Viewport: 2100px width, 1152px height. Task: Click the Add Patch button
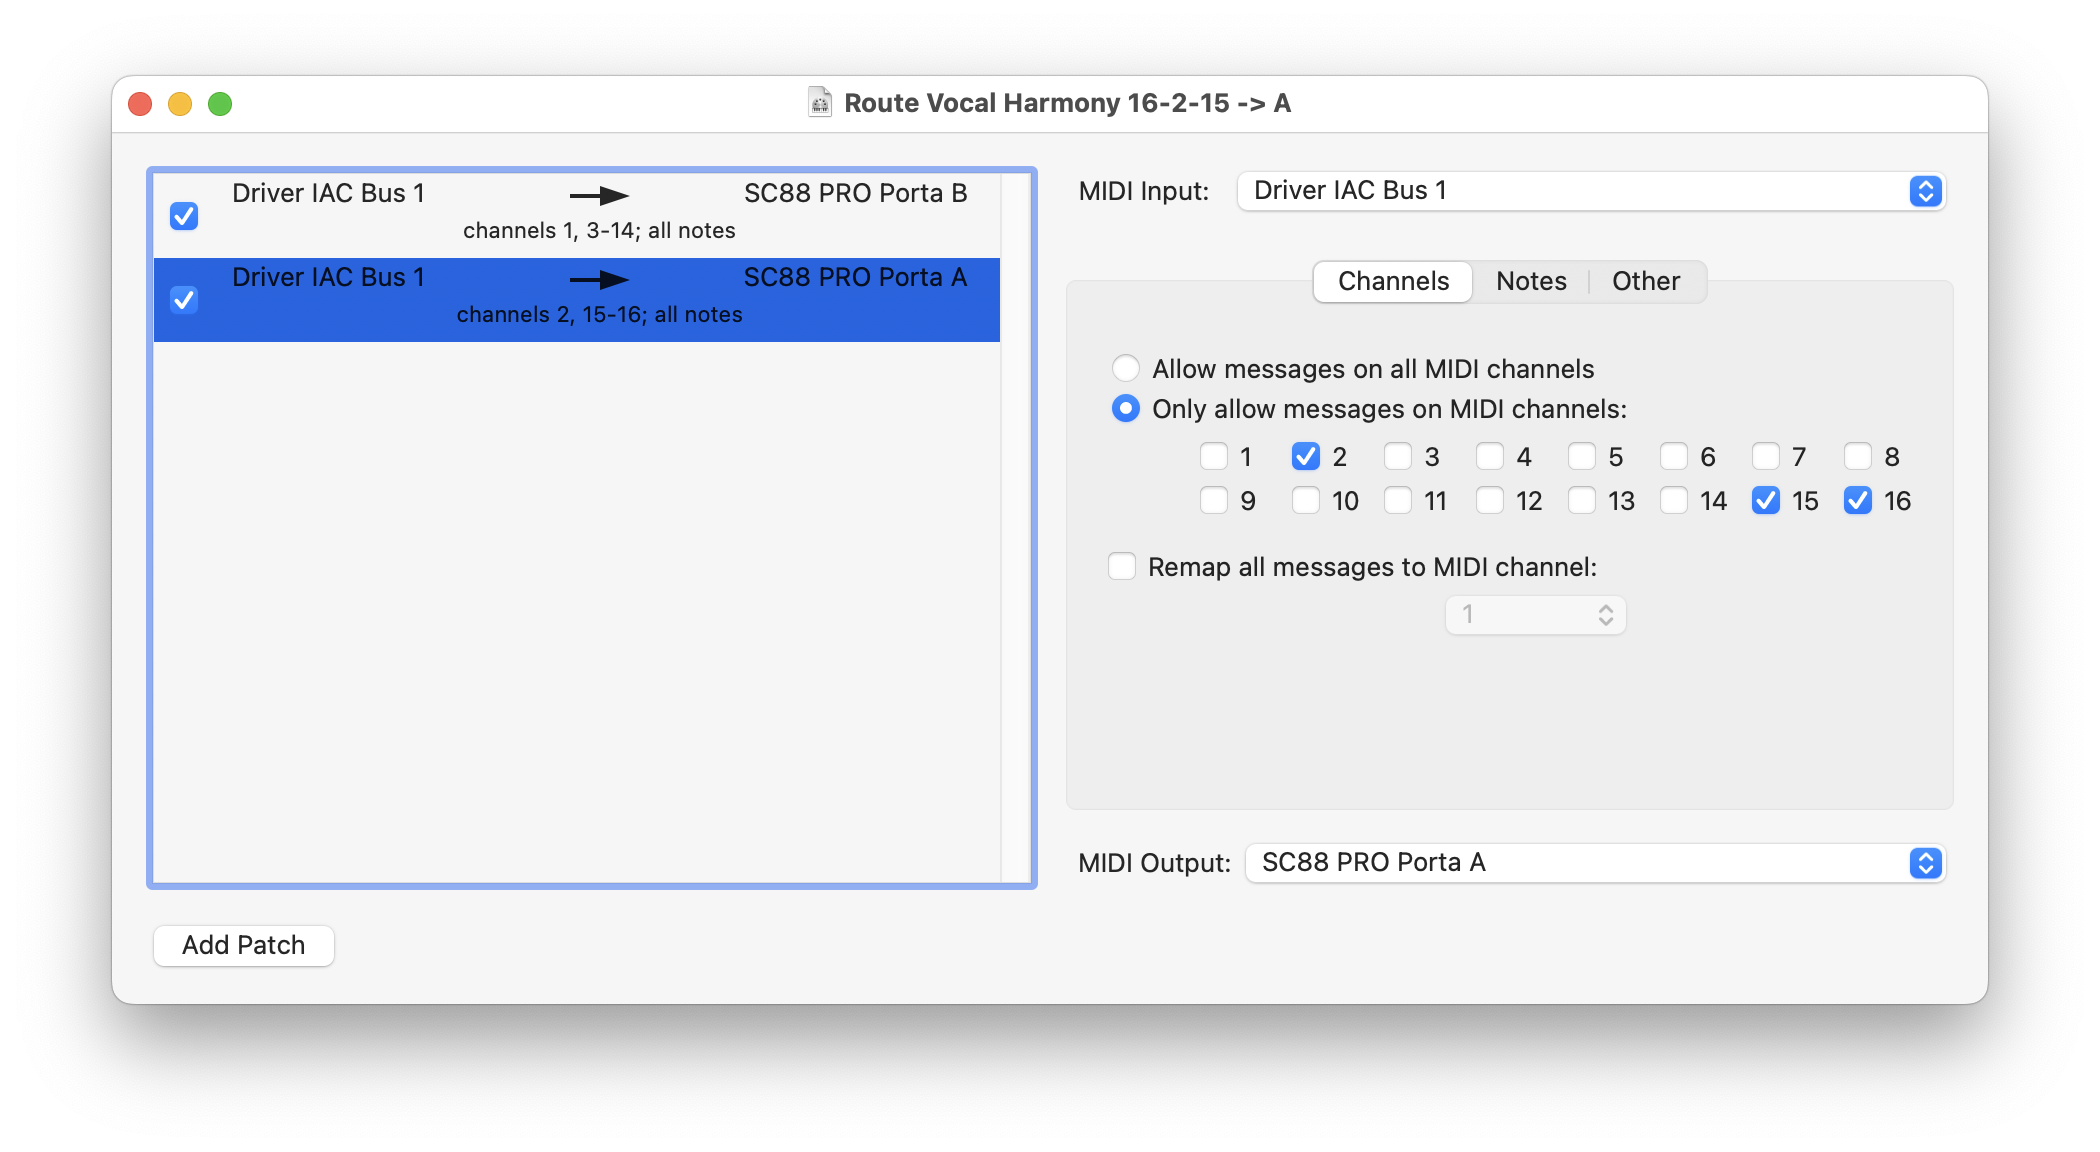(x=244, y=945)
